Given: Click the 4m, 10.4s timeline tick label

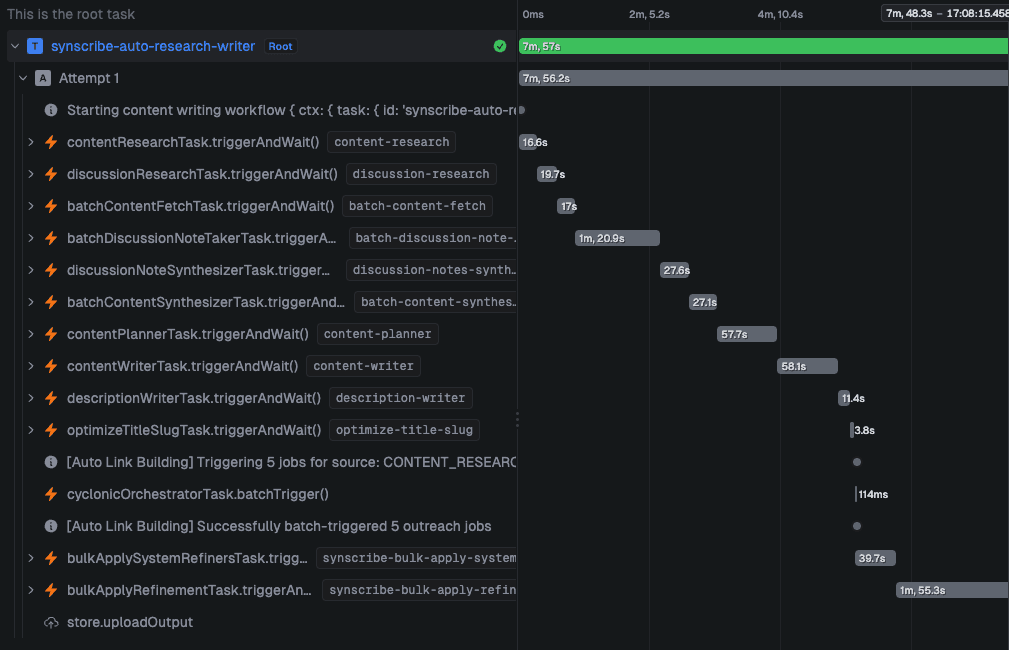Looking at the screenshot, I should click(780, 14).
